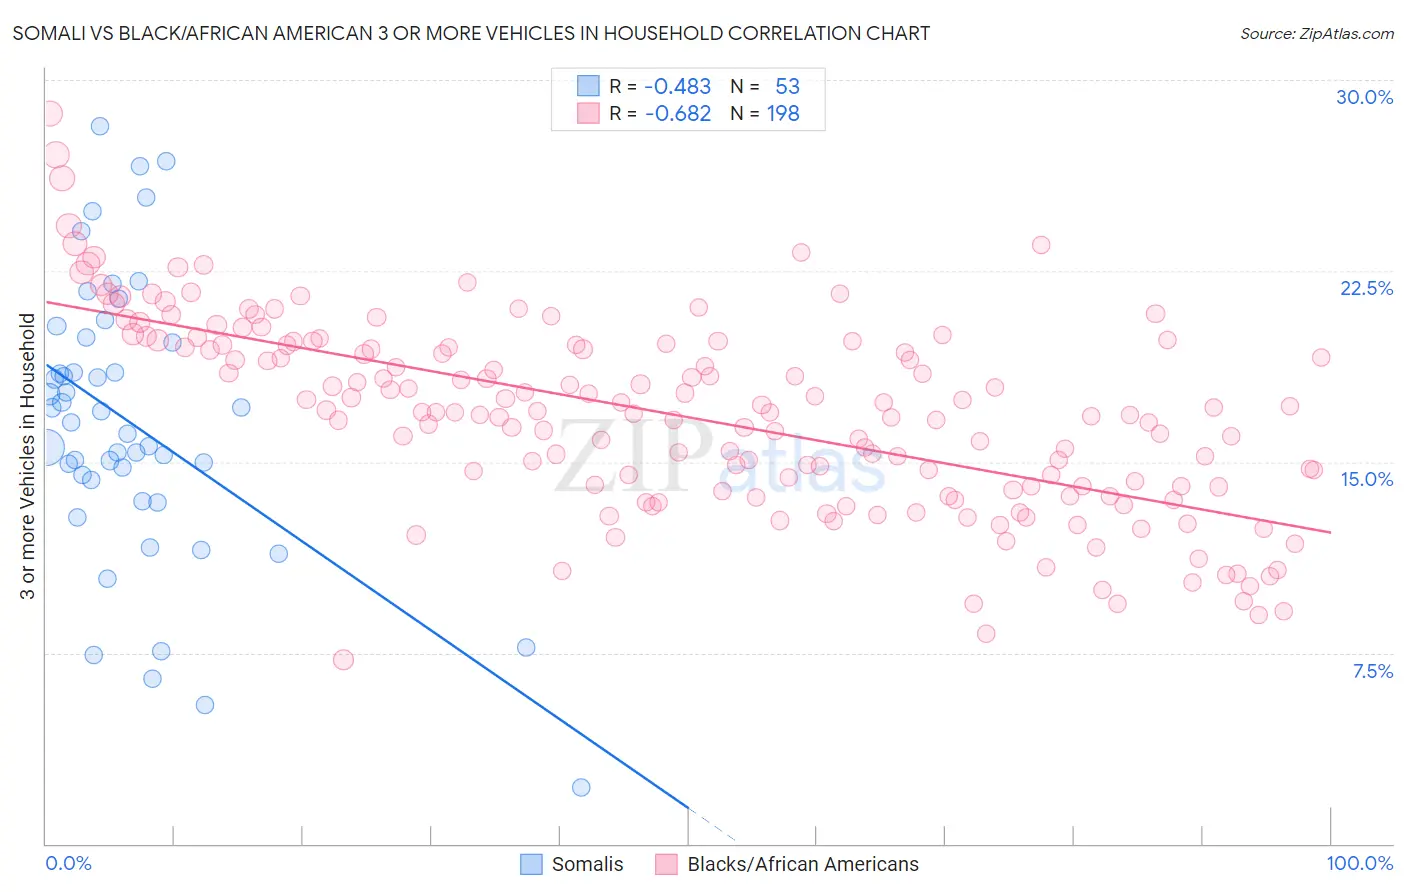
Task: Click the 15.0% y-axis label
Action: tap(1366, 479)
